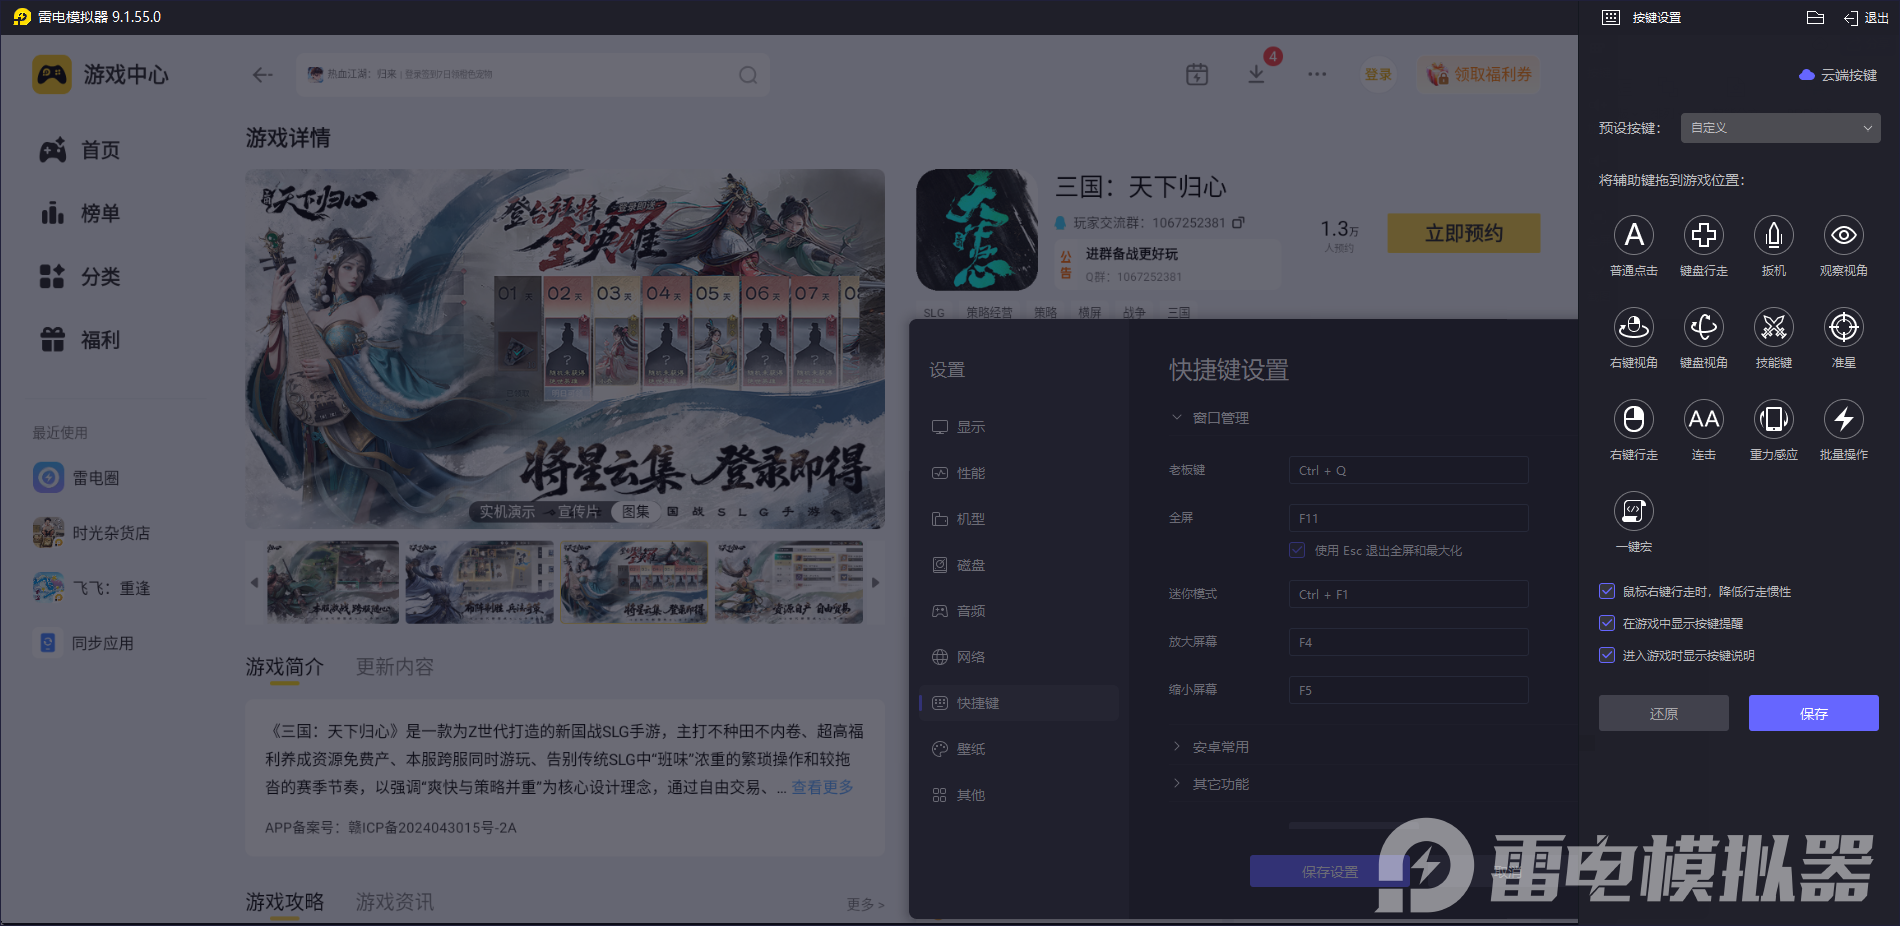Switch to the 性能 settings page
Screen dimensions: 1900x926
pyautogui.click(x=970, y=473)
